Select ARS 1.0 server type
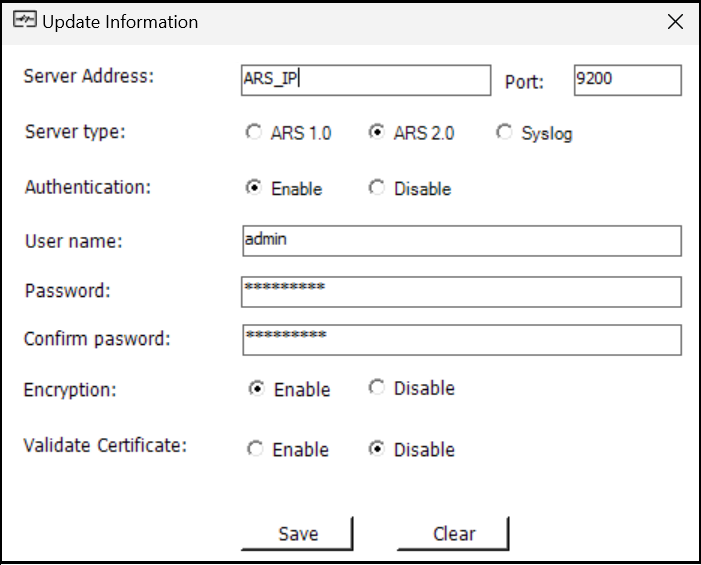Image resolution: width=701 pixels, height=565 pixels. (254, 133)
